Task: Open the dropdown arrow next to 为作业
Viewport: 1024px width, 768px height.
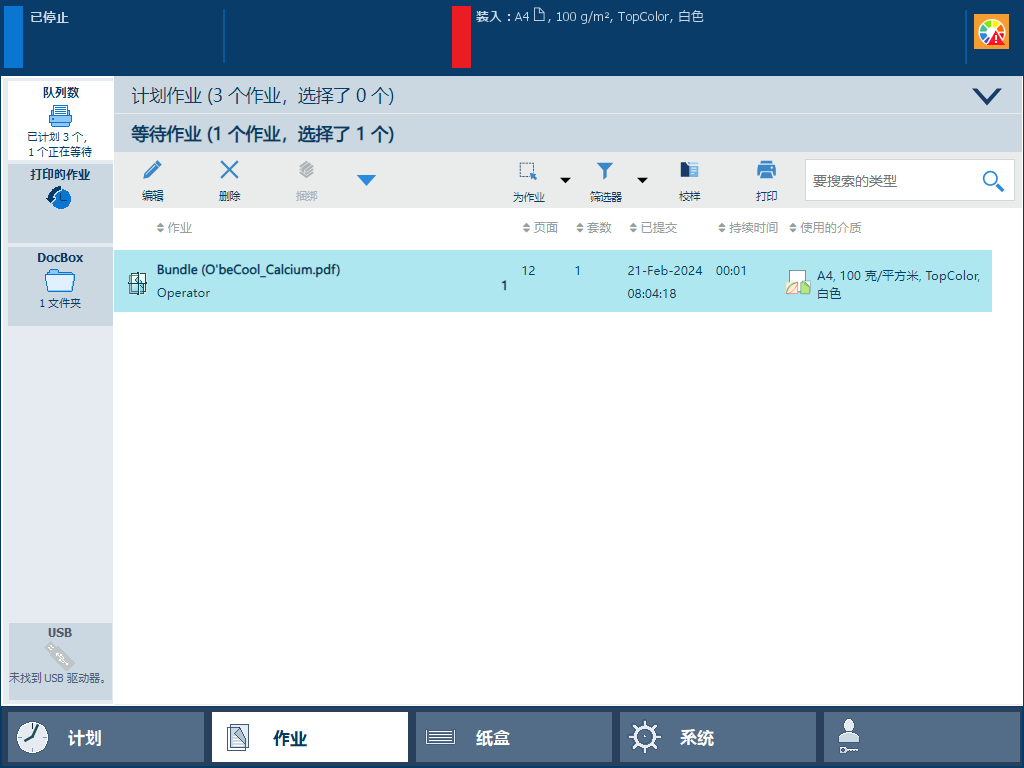Action: pos(566,180)
